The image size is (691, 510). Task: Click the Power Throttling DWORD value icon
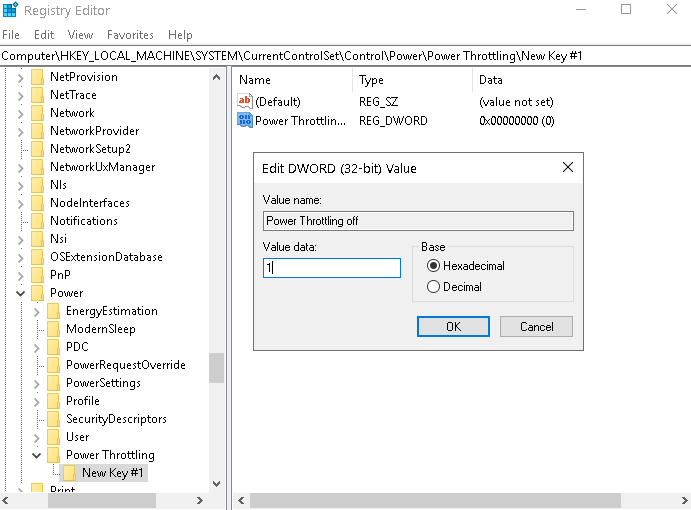tap(245, 120)
